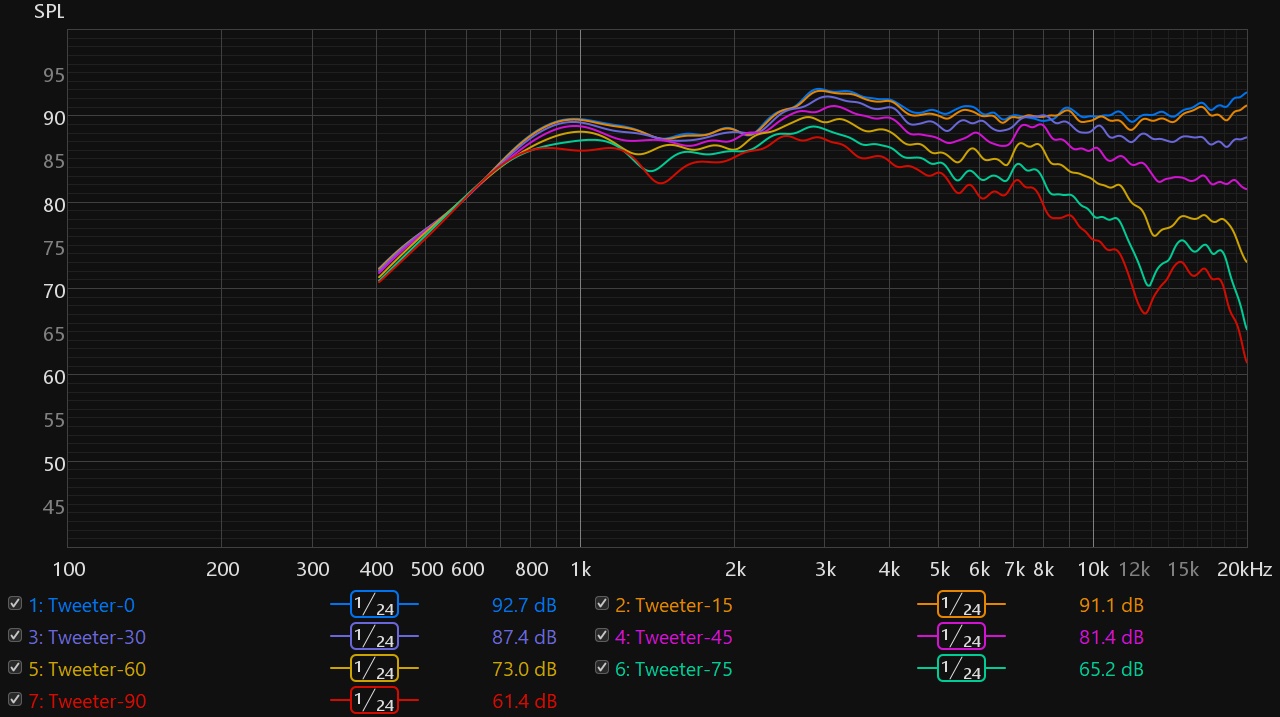Click the 87.4 dB readout value
Image resolution: width=1280 pixels, height=717 pixels.
(x=524, y=637)
